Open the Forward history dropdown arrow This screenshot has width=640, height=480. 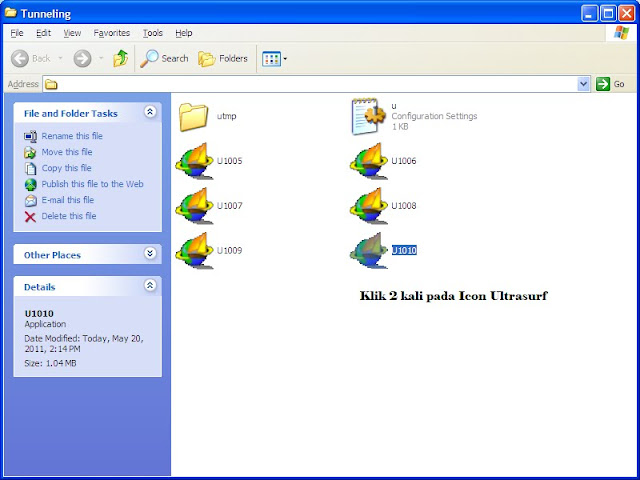click(x=101, y=58)
